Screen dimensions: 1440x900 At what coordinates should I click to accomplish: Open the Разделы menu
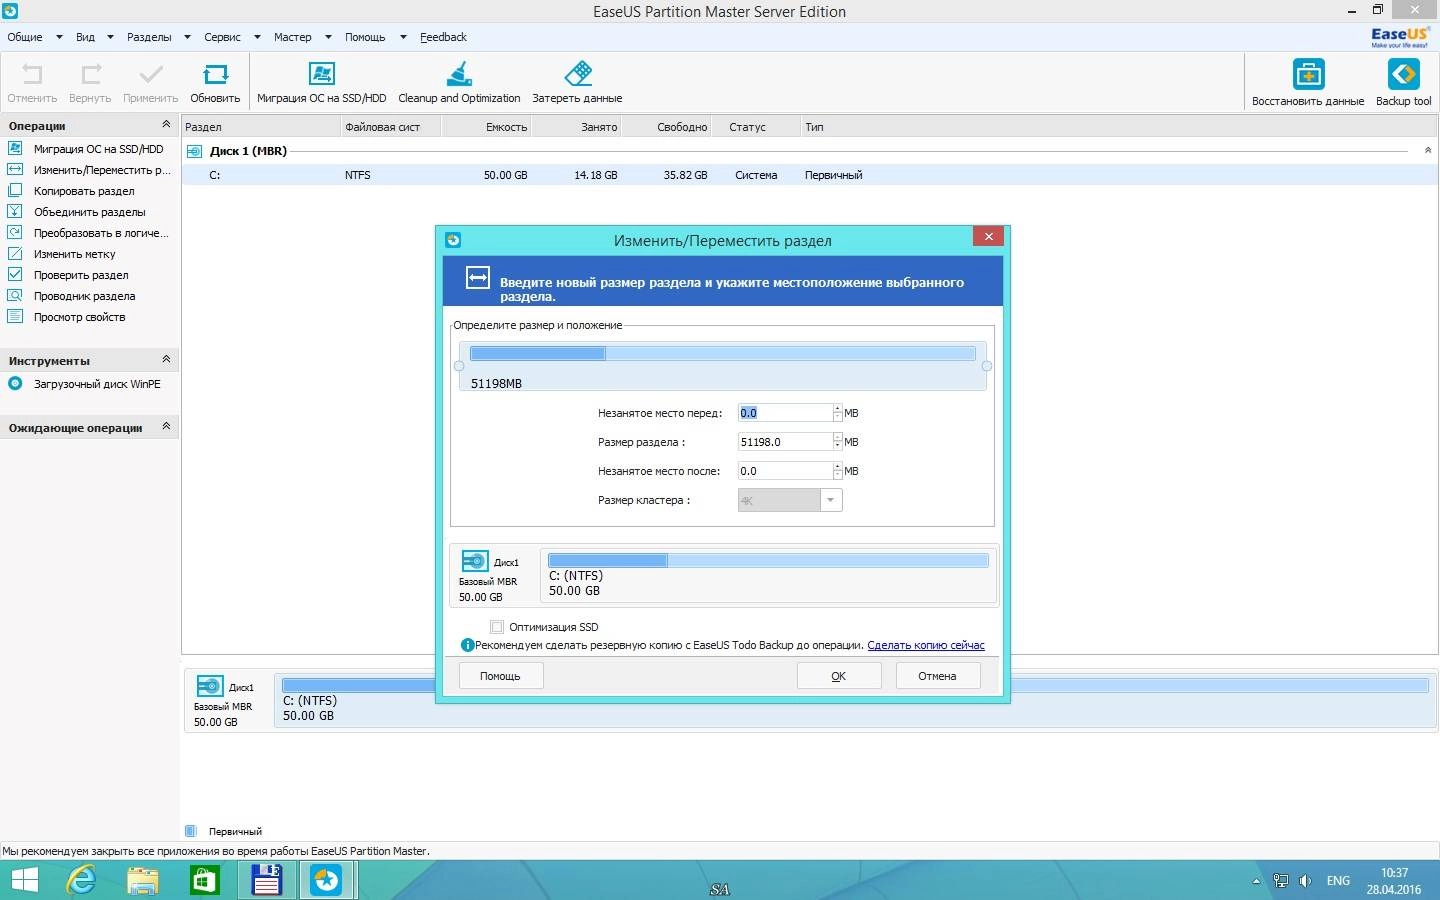[x=149, y=37]
